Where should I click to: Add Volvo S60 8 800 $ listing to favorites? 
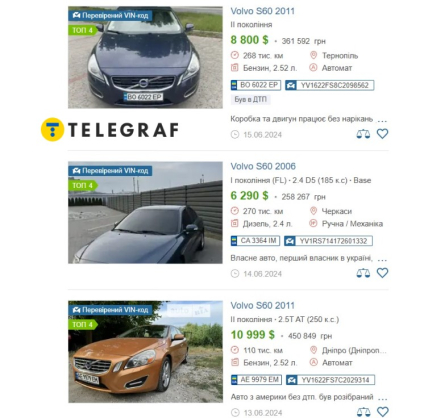tap(382, 134)
